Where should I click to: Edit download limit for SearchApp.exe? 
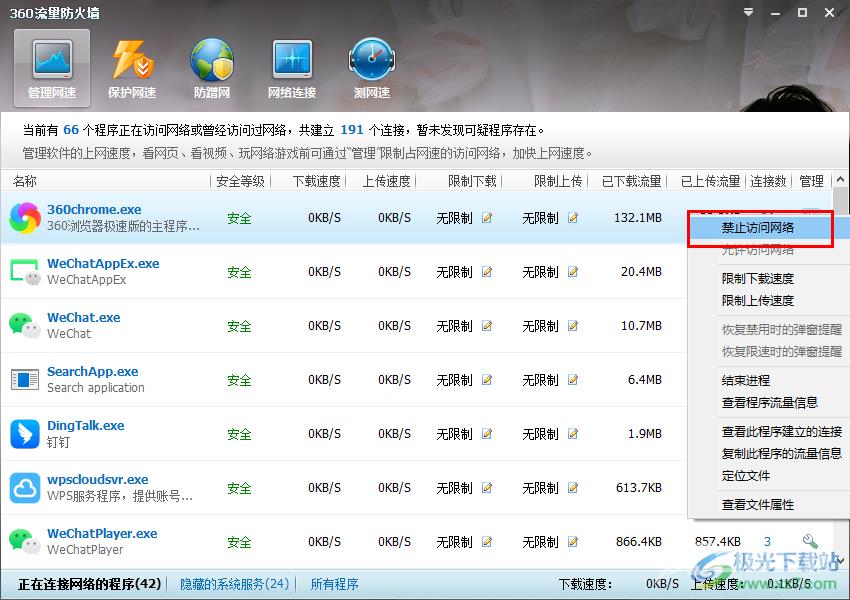(487, 379)
